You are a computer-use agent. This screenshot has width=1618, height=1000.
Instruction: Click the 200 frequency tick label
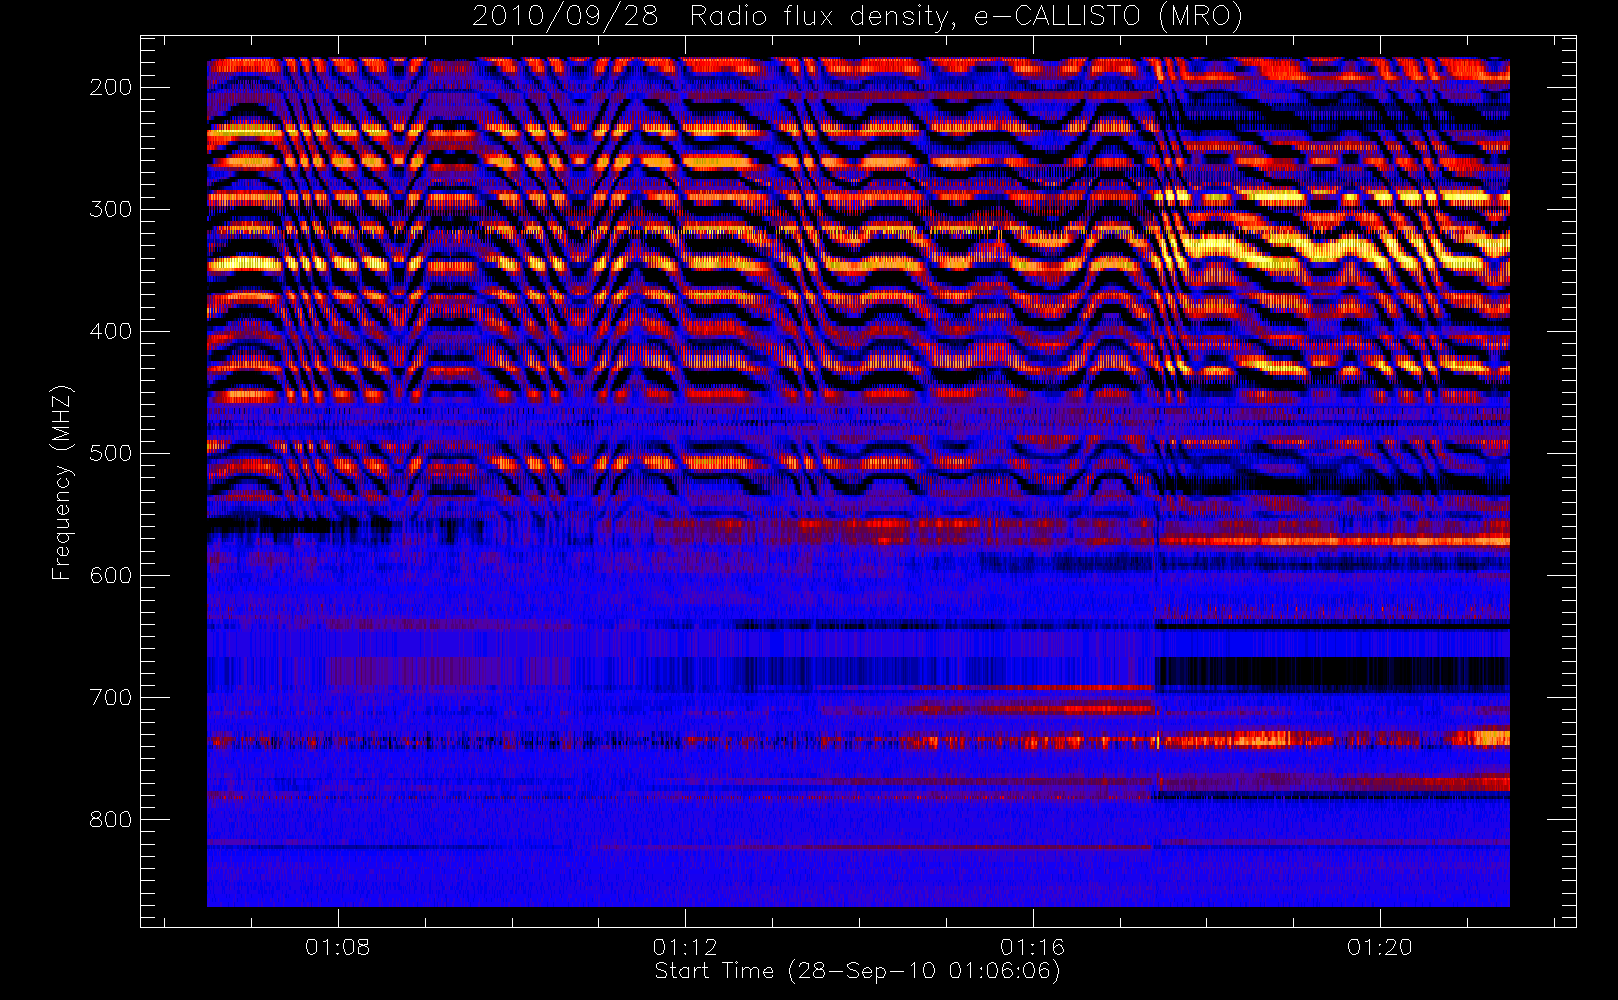coord(111,87)
